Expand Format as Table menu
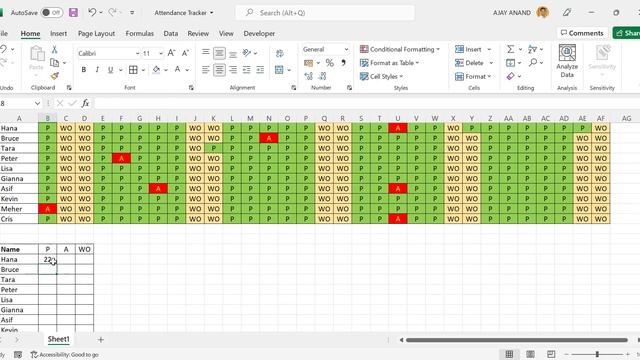This screenshot has height=360, width=640. point(389,63)
